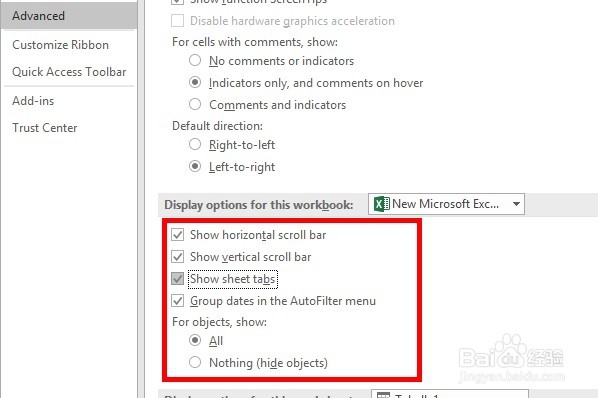
Task: Click the 'Default direction:' label
Action: [x=217, y=126]
